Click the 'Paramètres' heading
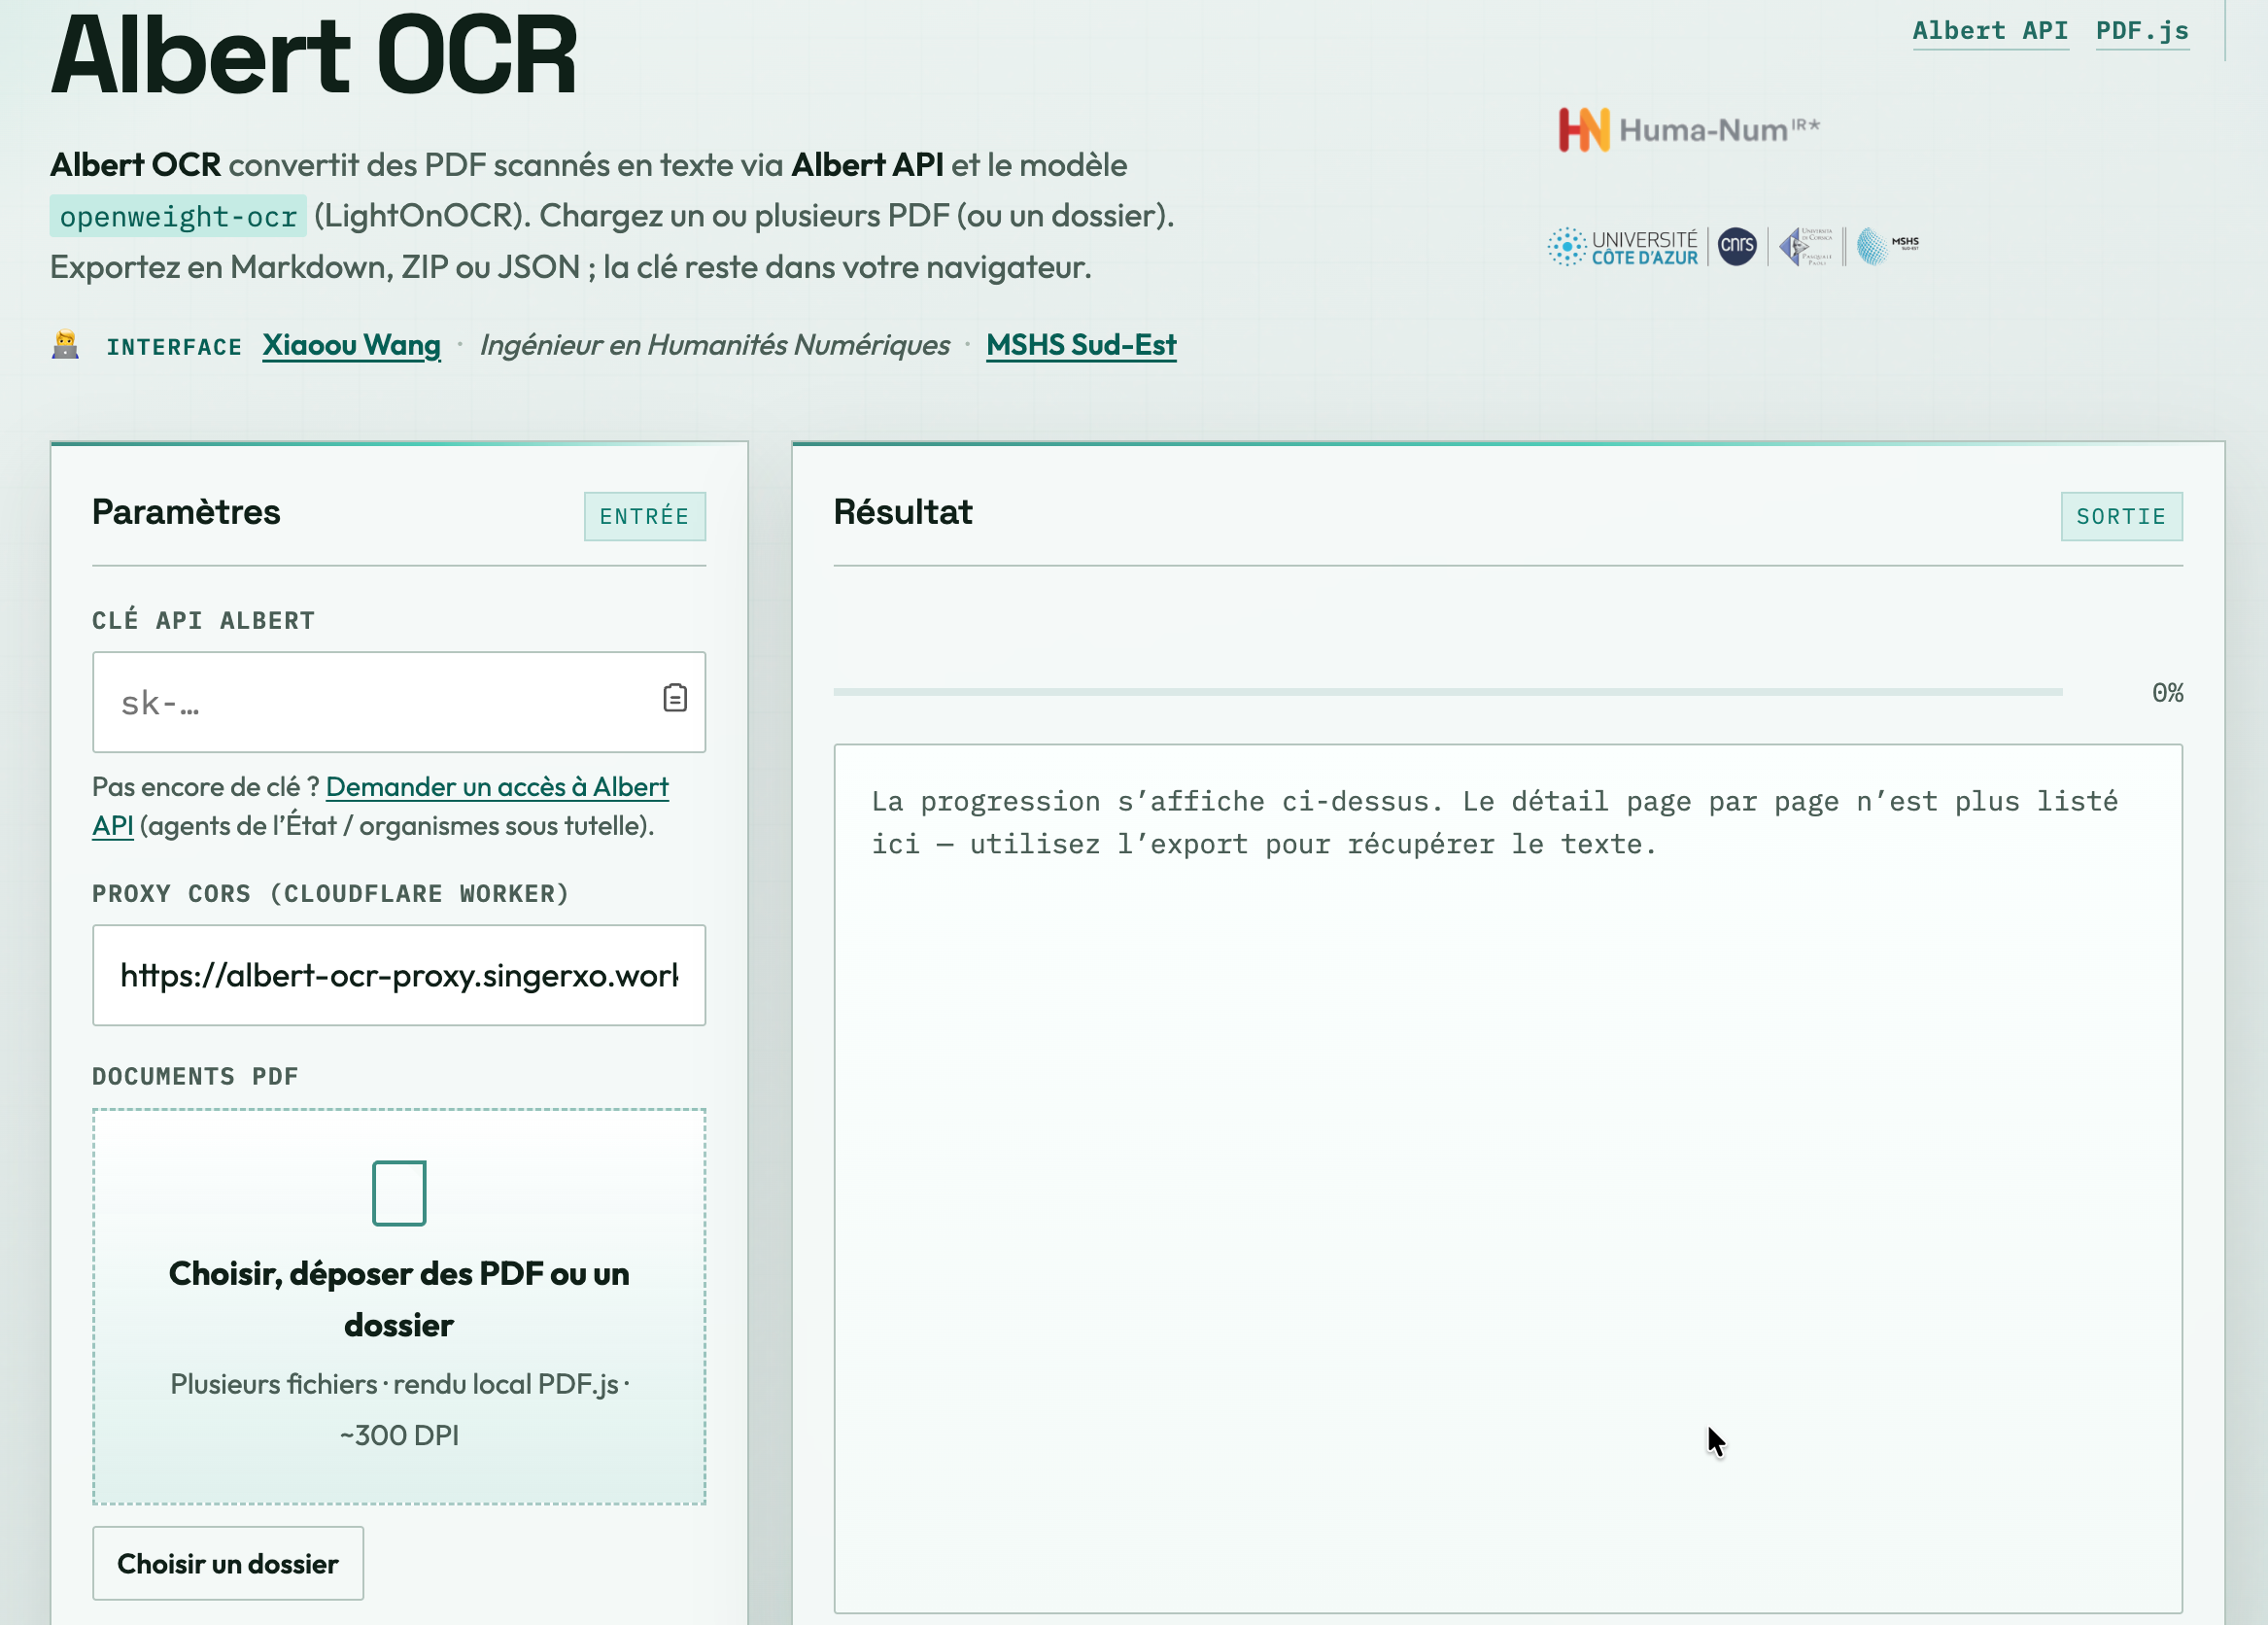The height and width of the screenshot is (1625, 2268). coord(186,512)
